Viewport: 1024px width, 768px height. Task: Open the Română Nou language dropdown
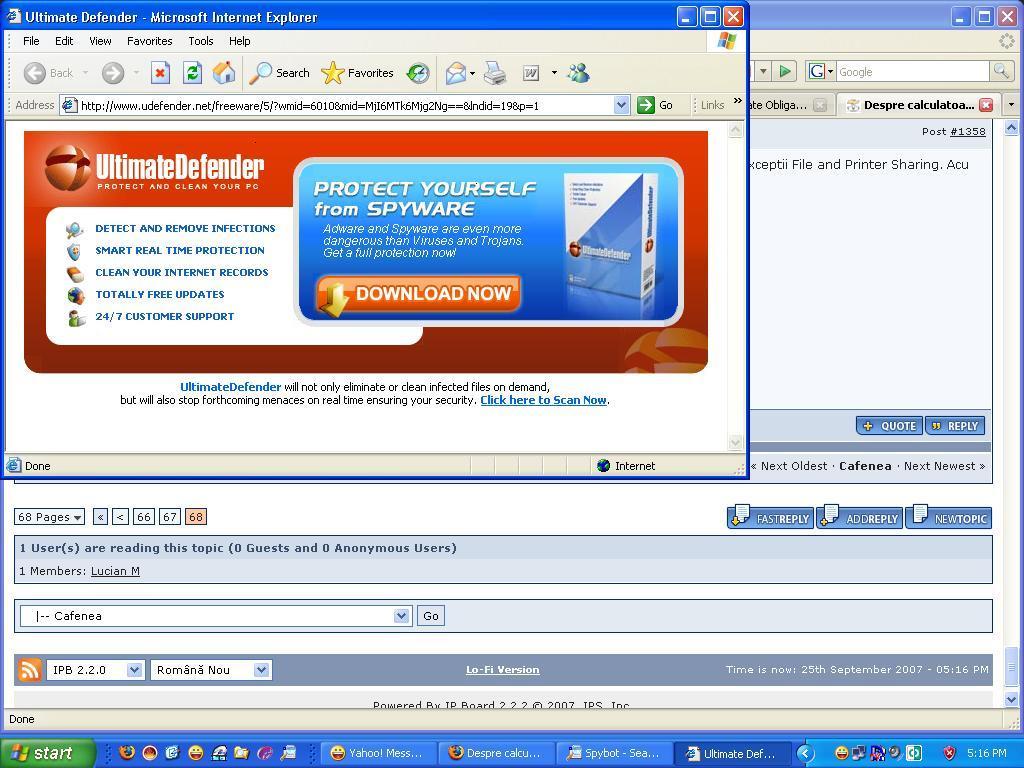click(x=261, y=670)
